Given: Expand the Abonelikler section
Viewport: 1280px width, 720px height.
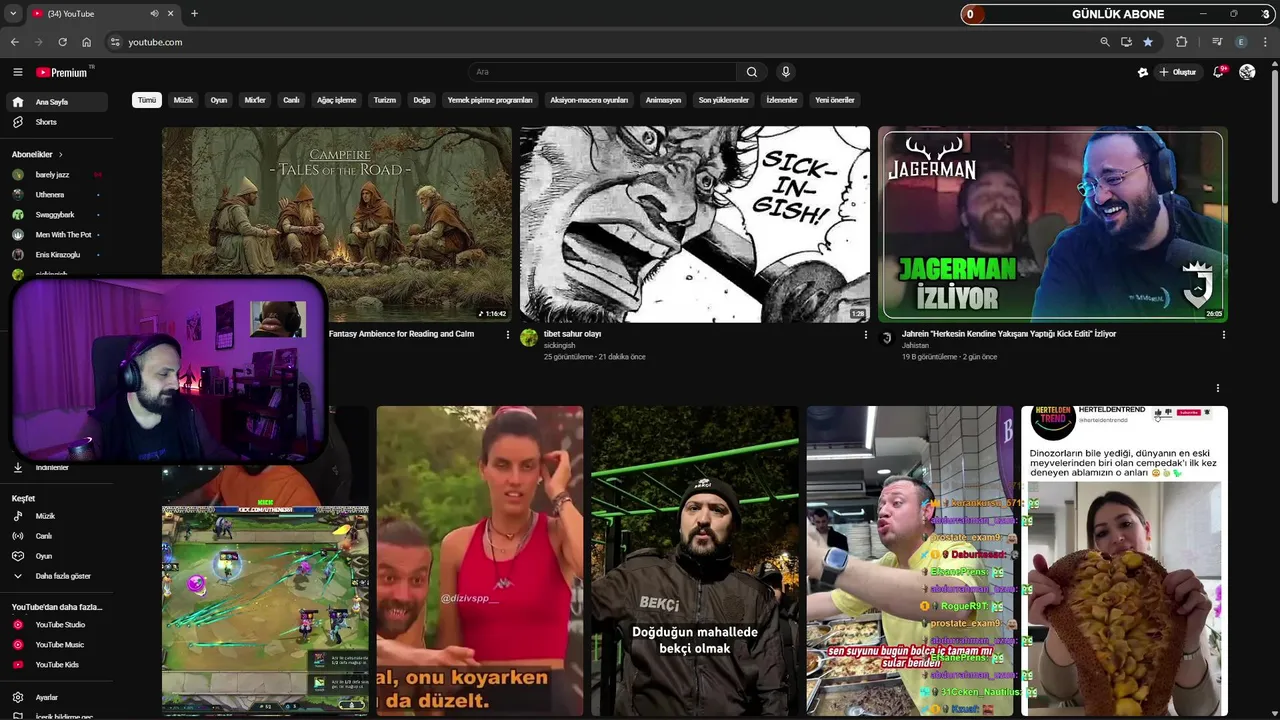Looking at the screenshot, I should (x=37, y=155).
